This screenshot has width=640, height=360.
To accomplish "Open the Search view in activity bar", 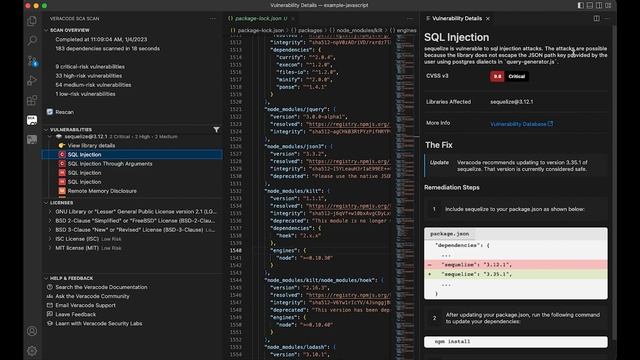I will [32, 40].
